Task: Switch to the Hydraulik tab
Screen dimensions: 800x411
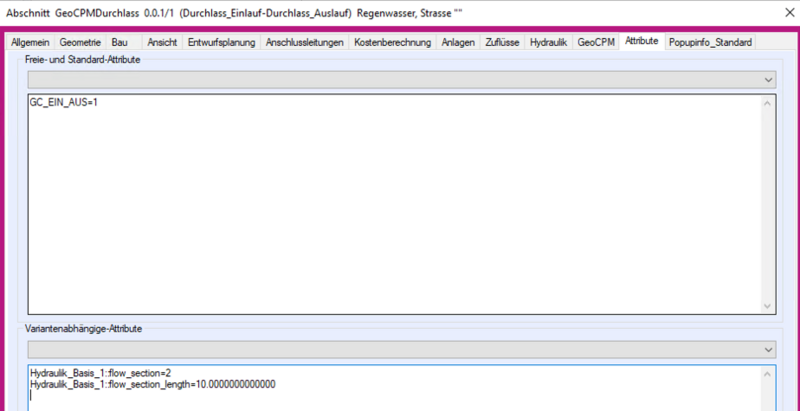Action: tap(548, 43)
